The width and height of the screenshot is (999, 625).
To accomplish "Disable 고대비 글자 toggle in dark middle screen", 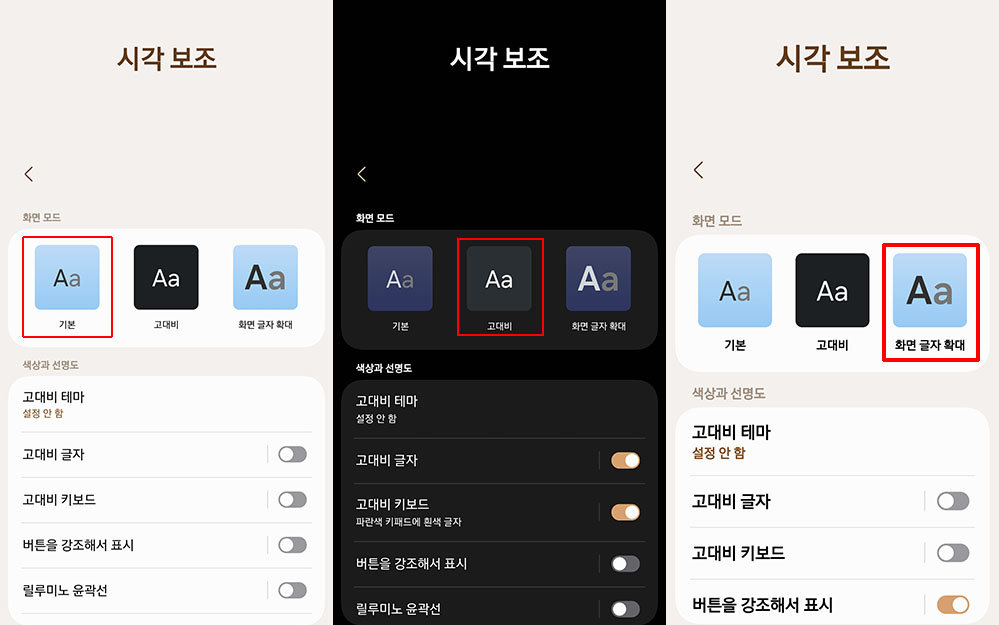I will click(x=625, y=460).
